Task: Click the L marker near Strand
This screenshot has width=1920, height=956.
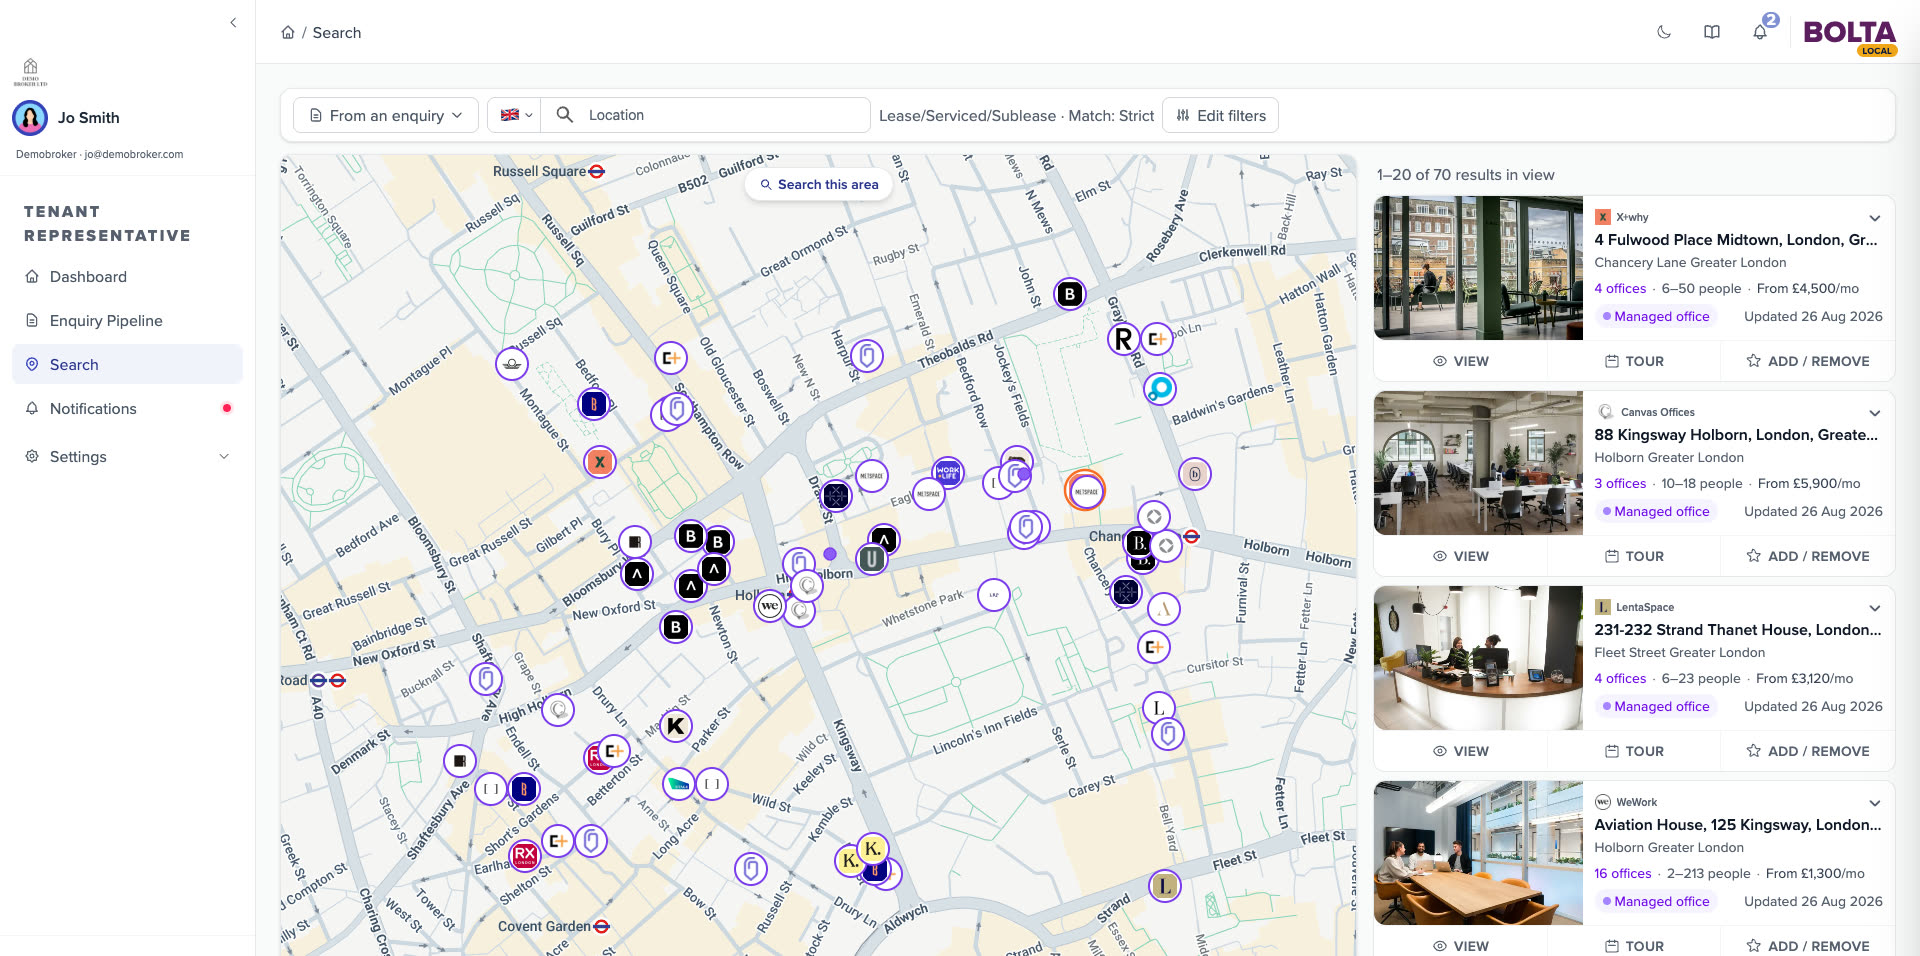Action: point(1165,886)
